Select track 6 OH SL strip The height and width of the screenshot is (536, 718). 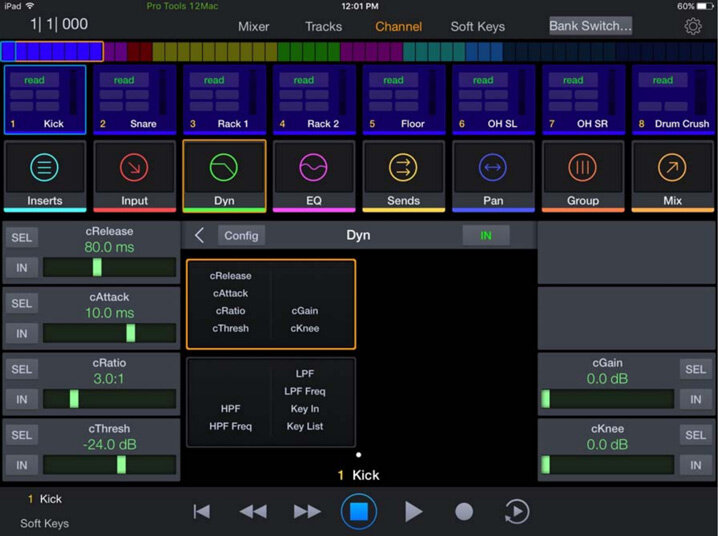point(493,100)
